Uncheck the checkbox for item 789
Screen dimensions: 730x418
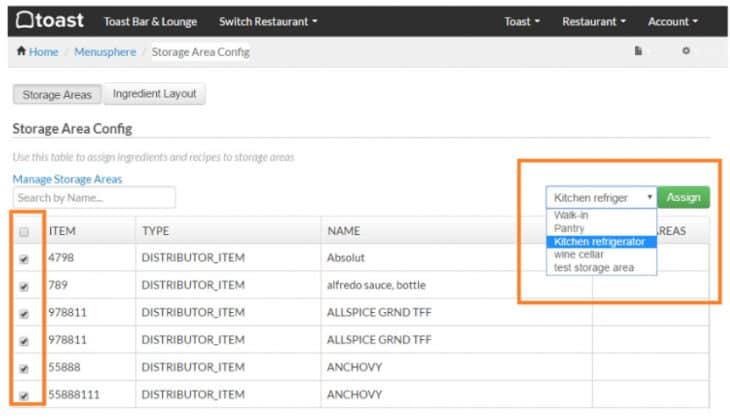pos(24,286)
